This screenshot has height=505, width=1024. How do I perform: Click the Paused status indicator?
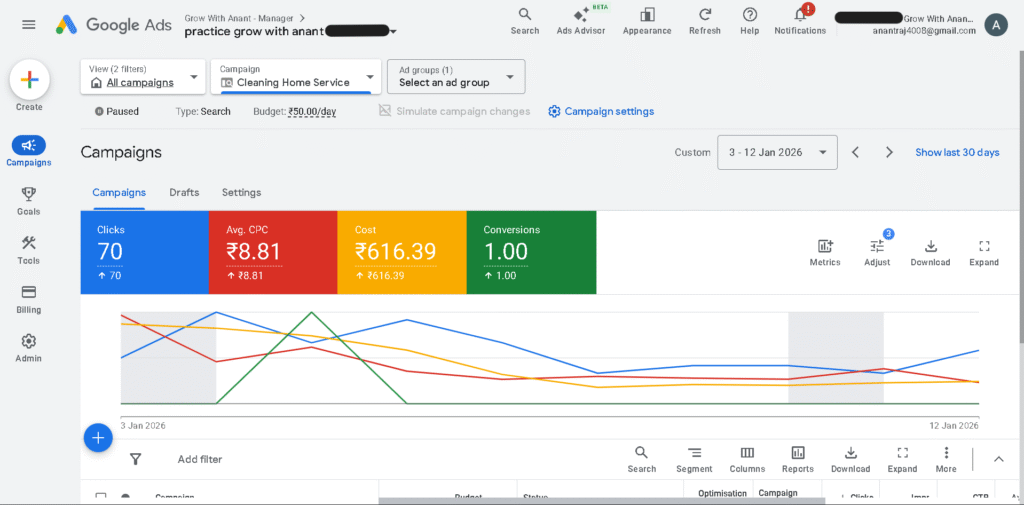(117, 112)
